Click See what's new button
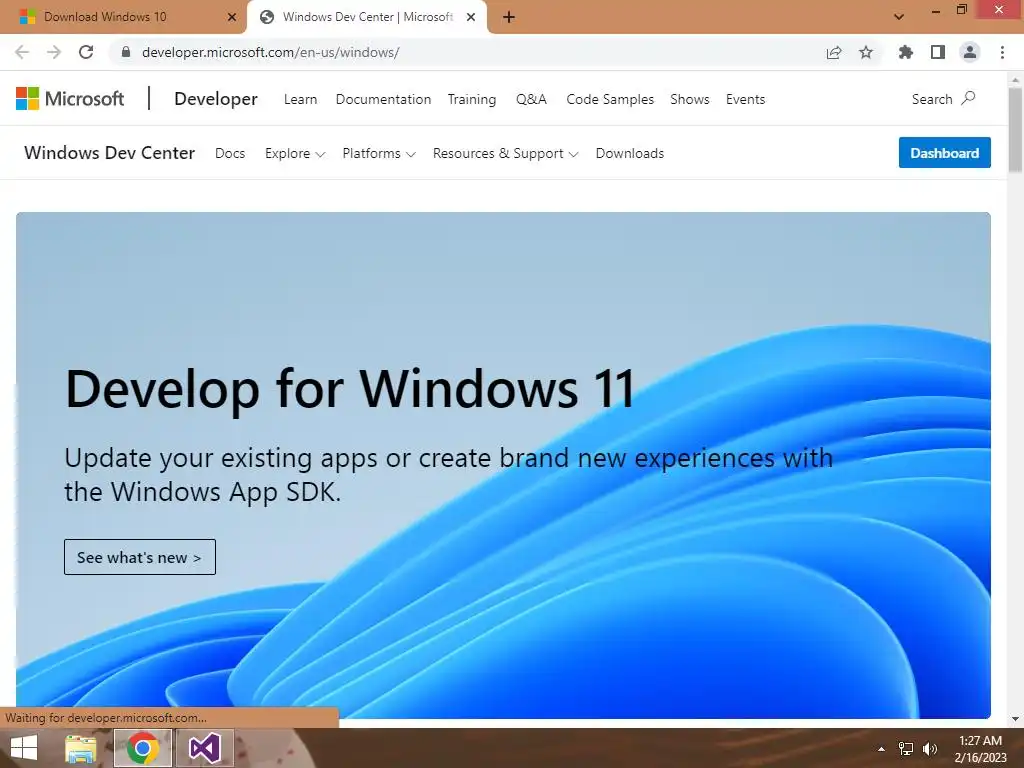Image resolution: width=1024 pixels, height=768 pixels. tap(140, 557)
